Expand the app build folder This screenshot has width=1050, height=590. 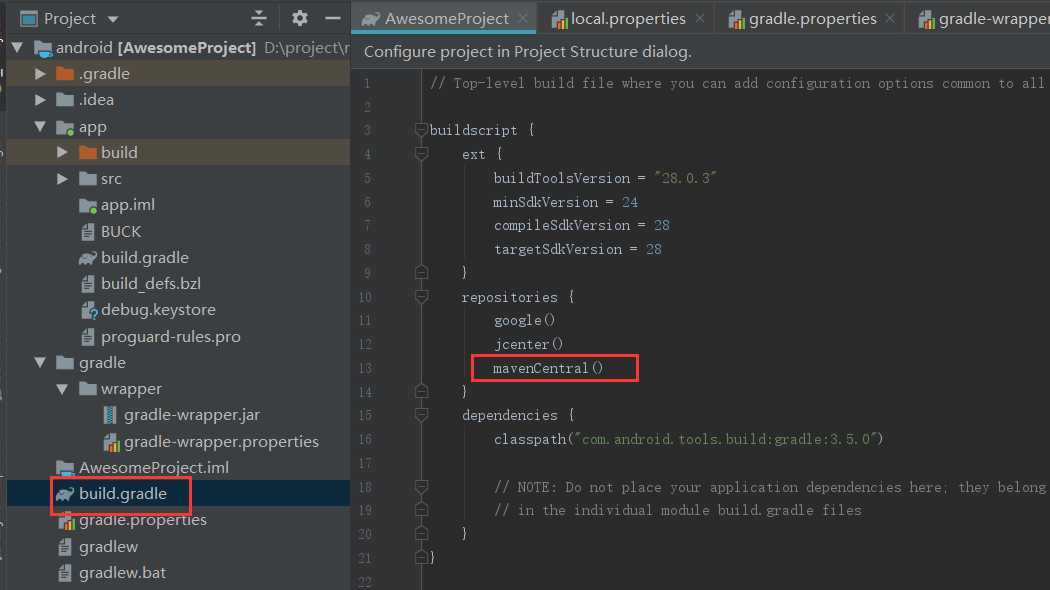click(62, 152)
